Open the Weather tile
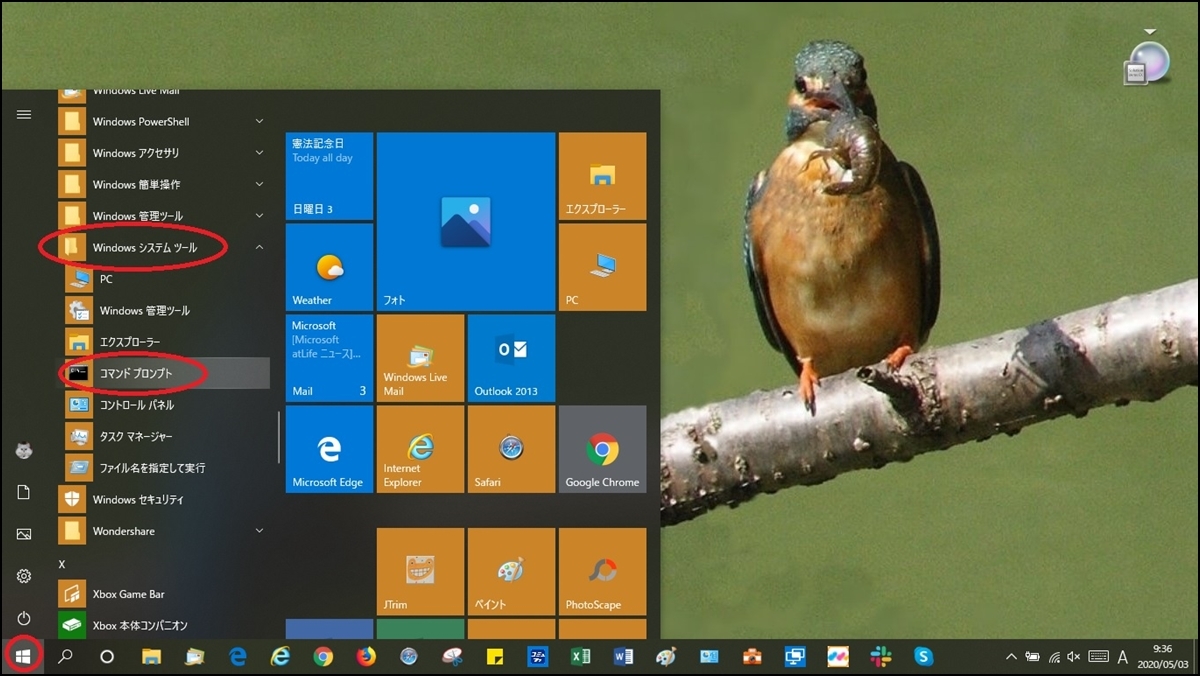This screenshot has height=676, width=1200. (x=329, y=267)
